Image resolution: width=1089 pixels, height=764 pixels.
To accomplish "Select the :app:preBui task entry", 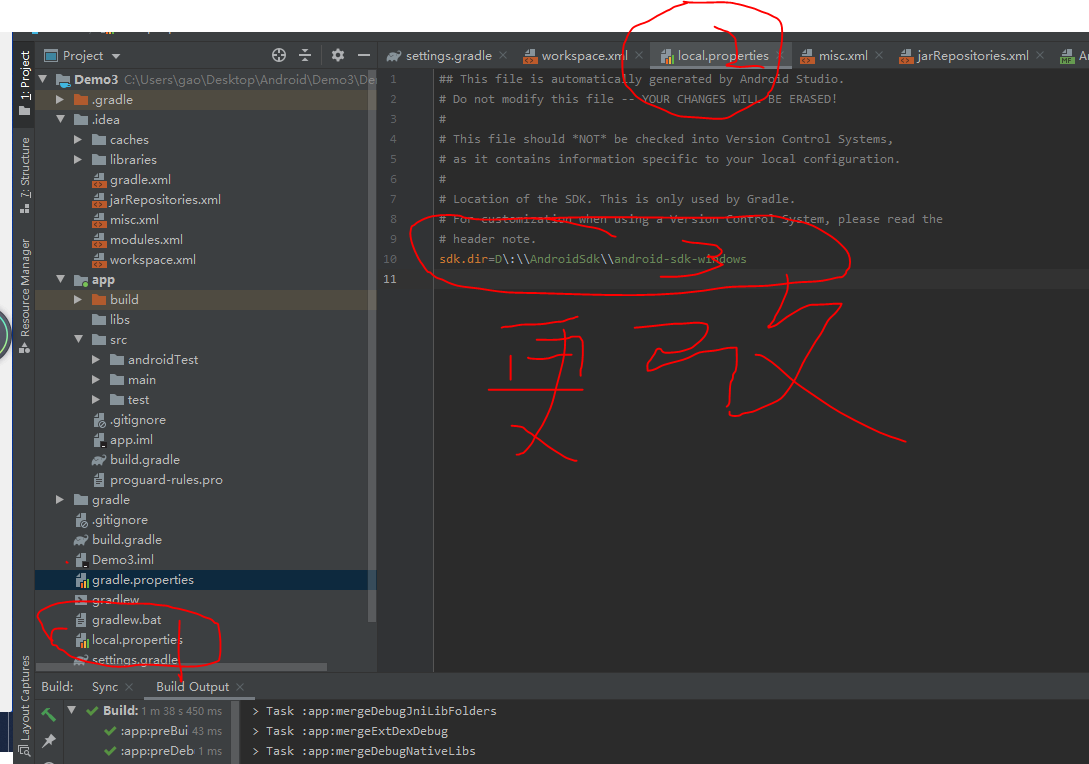I will (163, 731).
